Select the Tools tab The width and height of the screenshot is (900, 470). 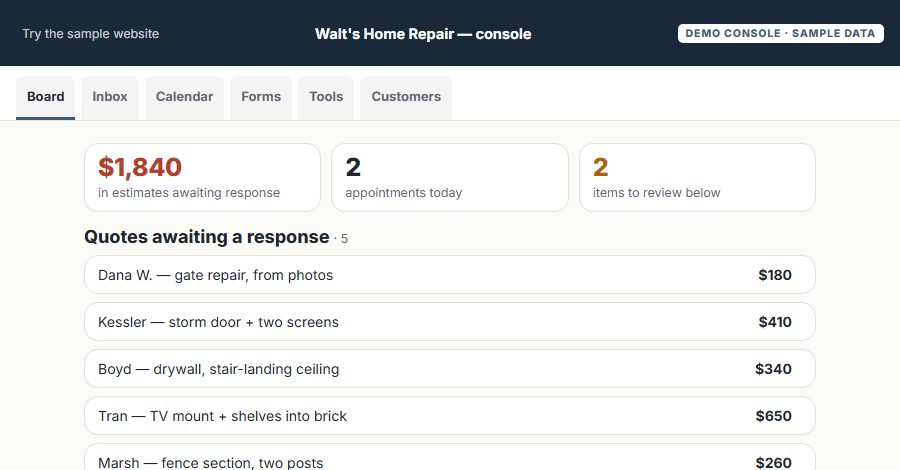(x=326, y=98)
